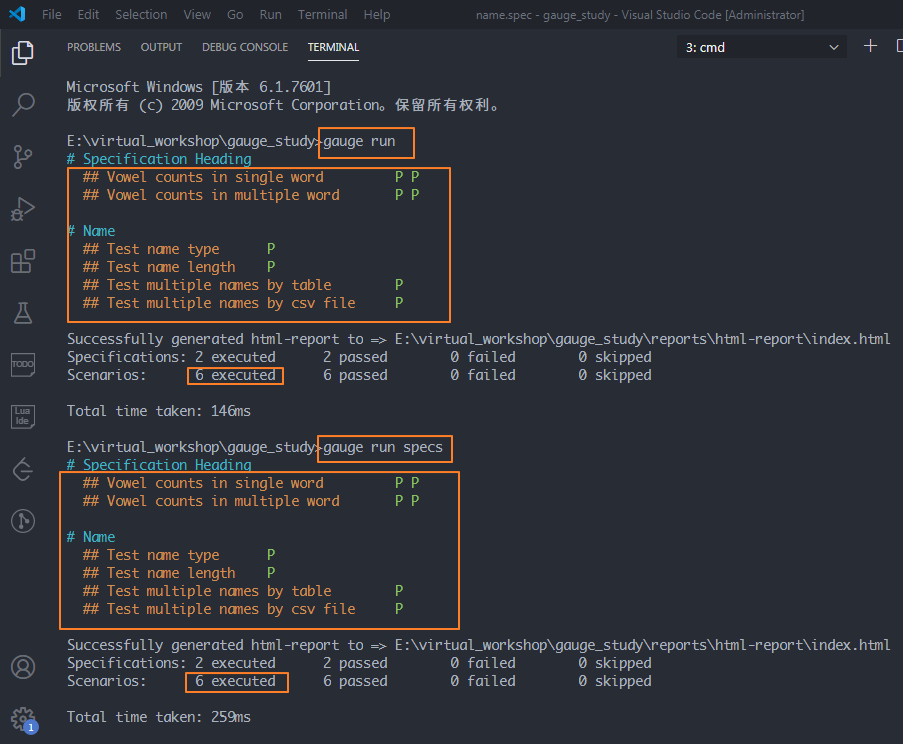Open the terminal selector dropdown 3: cmd
Screen dimensions: 903x744
(x=761, y=47)
